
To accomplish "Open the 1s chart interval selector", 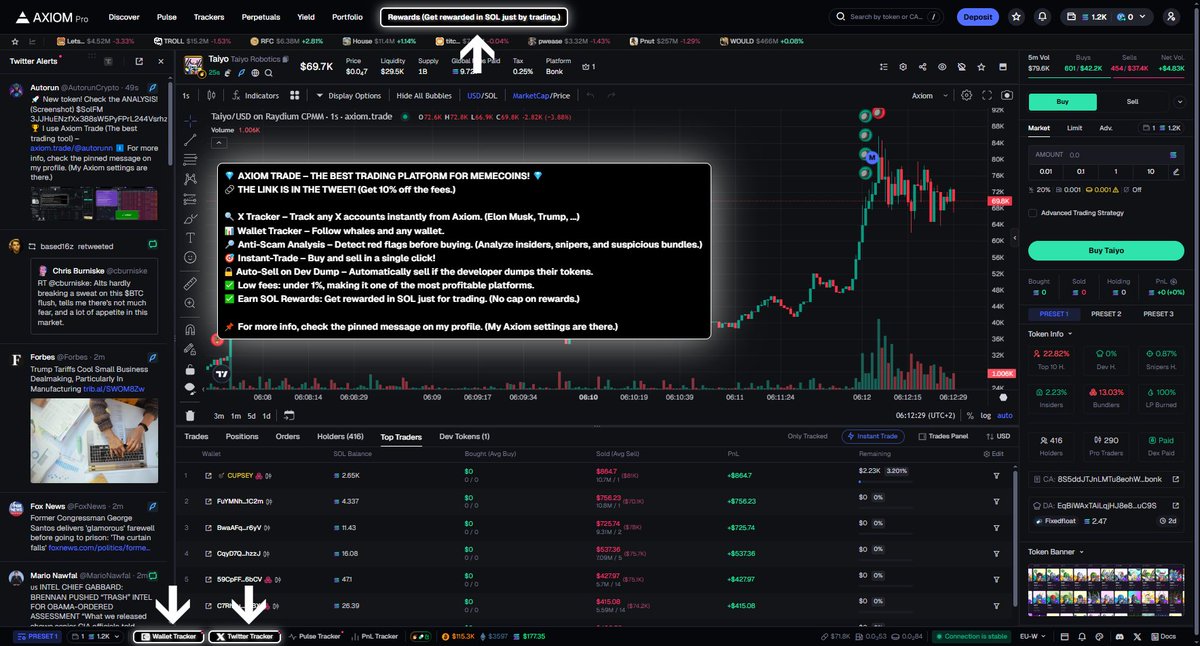I will (x=186, y=96).
